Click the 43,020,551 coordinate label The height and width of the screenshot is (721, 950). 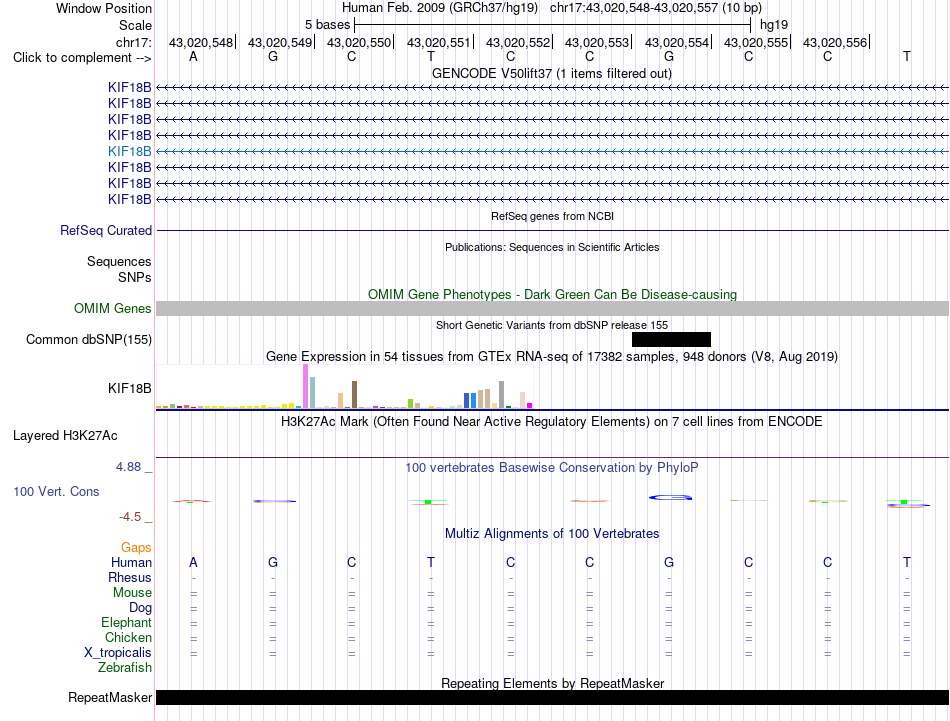439,42
